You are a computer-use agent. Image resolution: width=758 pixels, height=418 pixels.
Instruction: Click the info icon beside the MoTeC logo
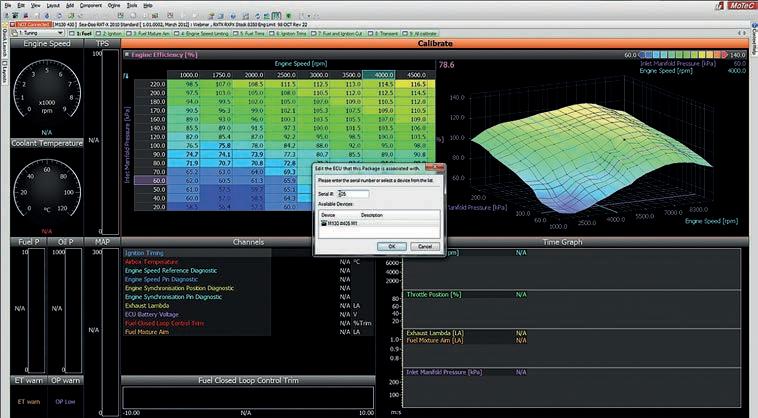pyautogui.click(x=720, y=5)
